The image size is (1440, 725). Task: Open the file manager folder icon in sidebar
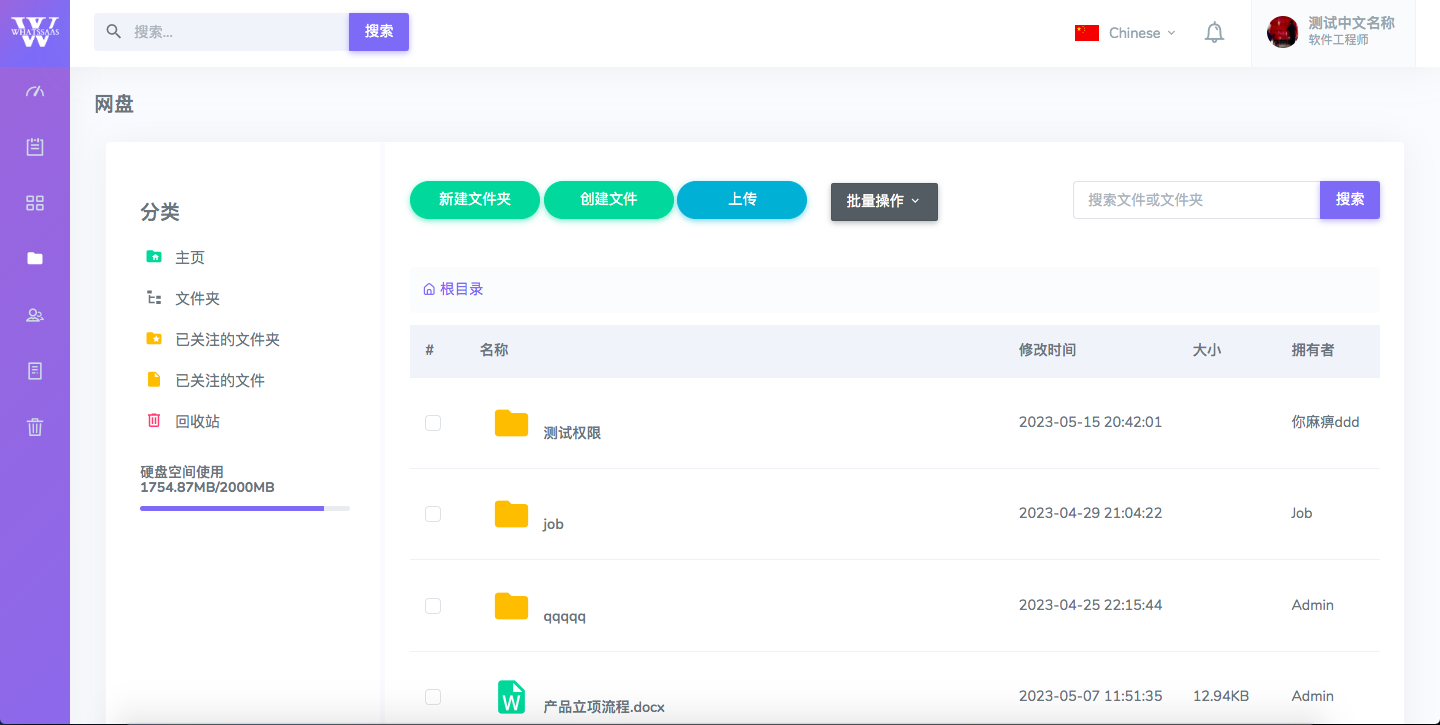35,258
